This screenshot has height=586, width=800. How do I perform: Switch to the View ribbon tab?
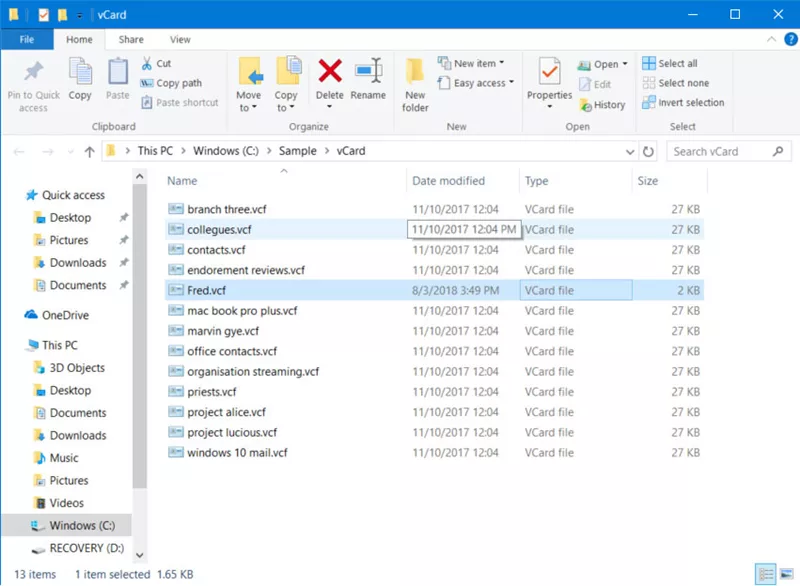coord(180,39)
